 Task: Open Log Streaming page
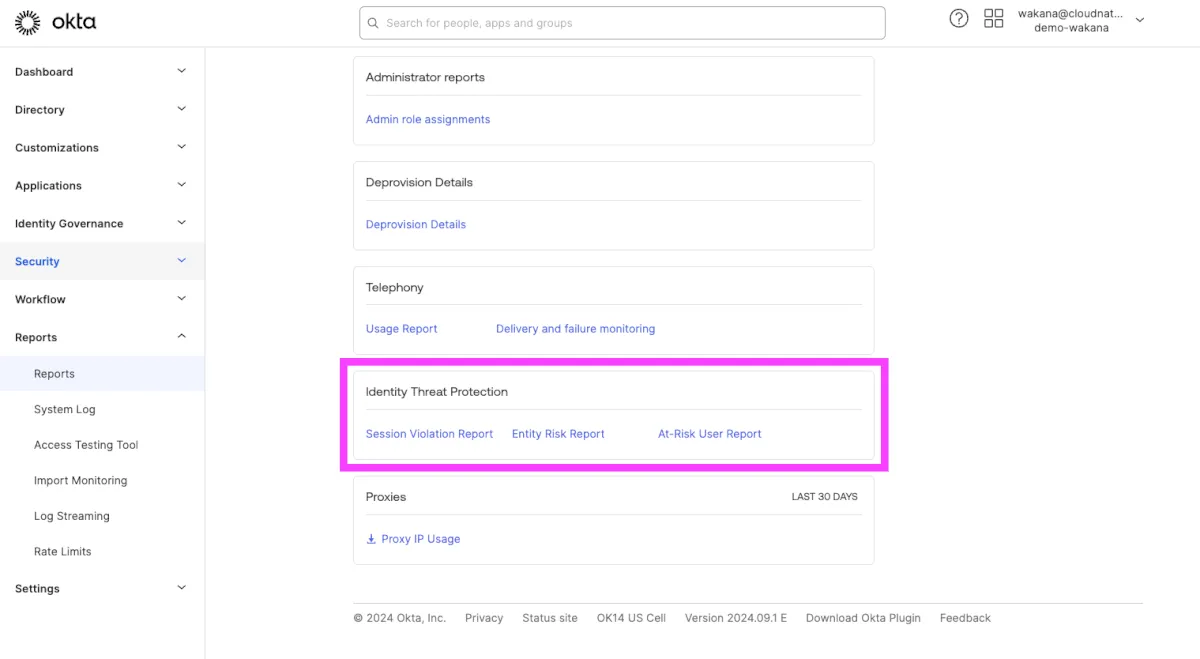71,516
